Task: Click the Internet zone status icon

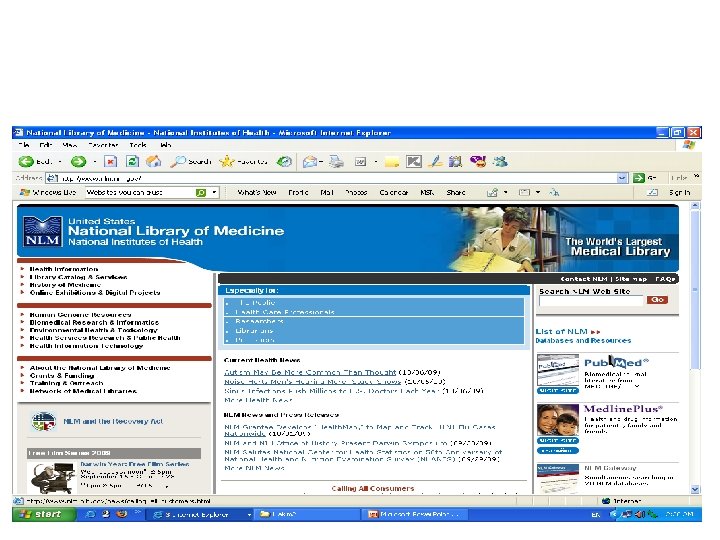Action: [x=606, y=501]
